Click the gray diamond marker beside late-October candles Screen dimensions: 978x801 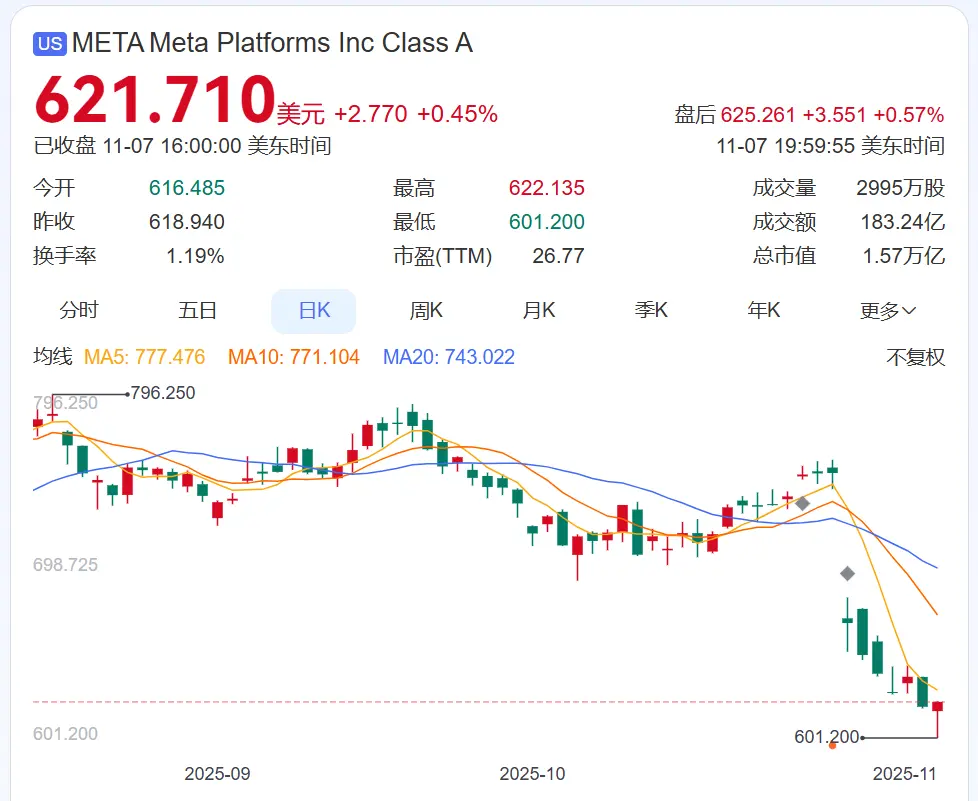click(x=802, y=503)
